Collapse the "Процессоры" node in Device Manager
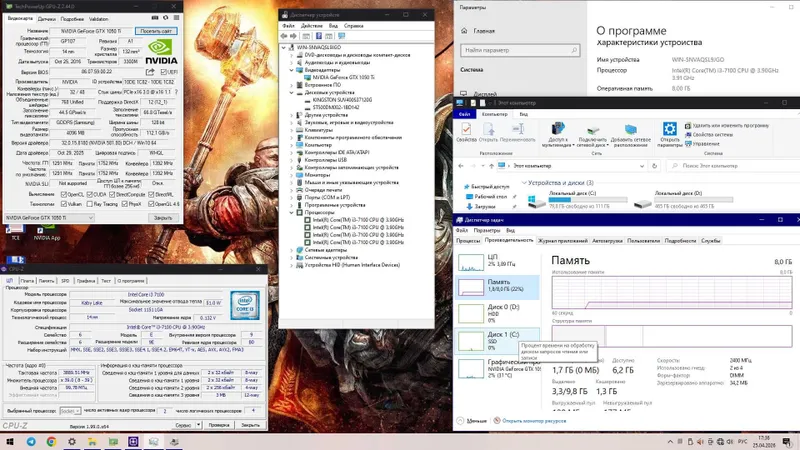This screenshot has width=800, height=450. click(292, 212)
